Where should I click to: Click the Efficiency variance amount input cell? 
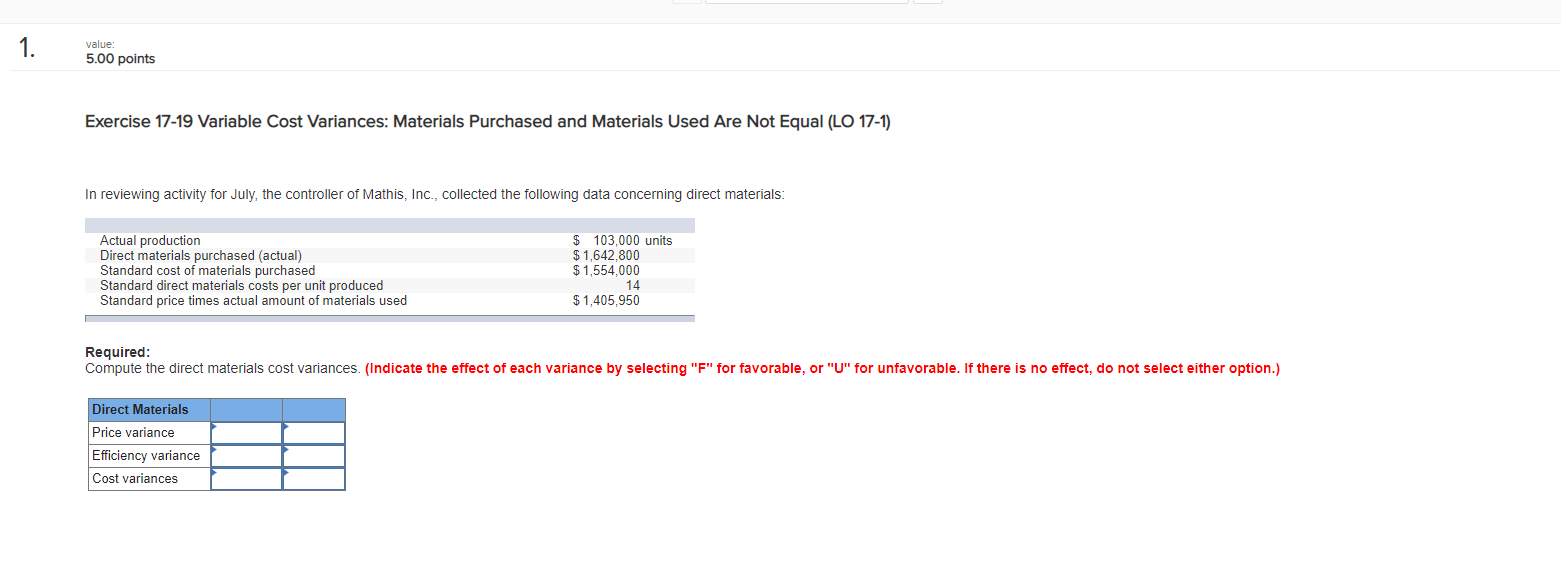248,455
